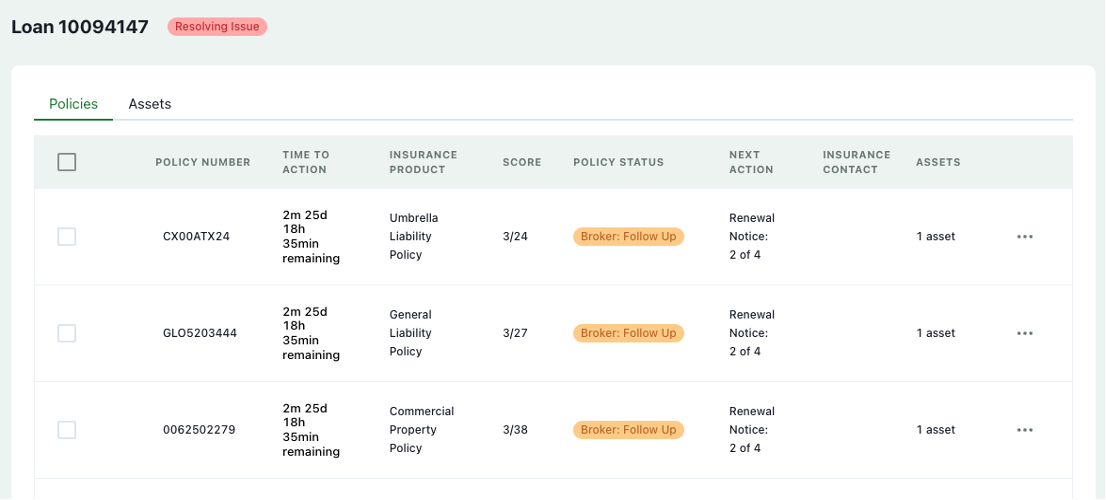Select the GLO5203444 policy checkbox

[67, 333]
